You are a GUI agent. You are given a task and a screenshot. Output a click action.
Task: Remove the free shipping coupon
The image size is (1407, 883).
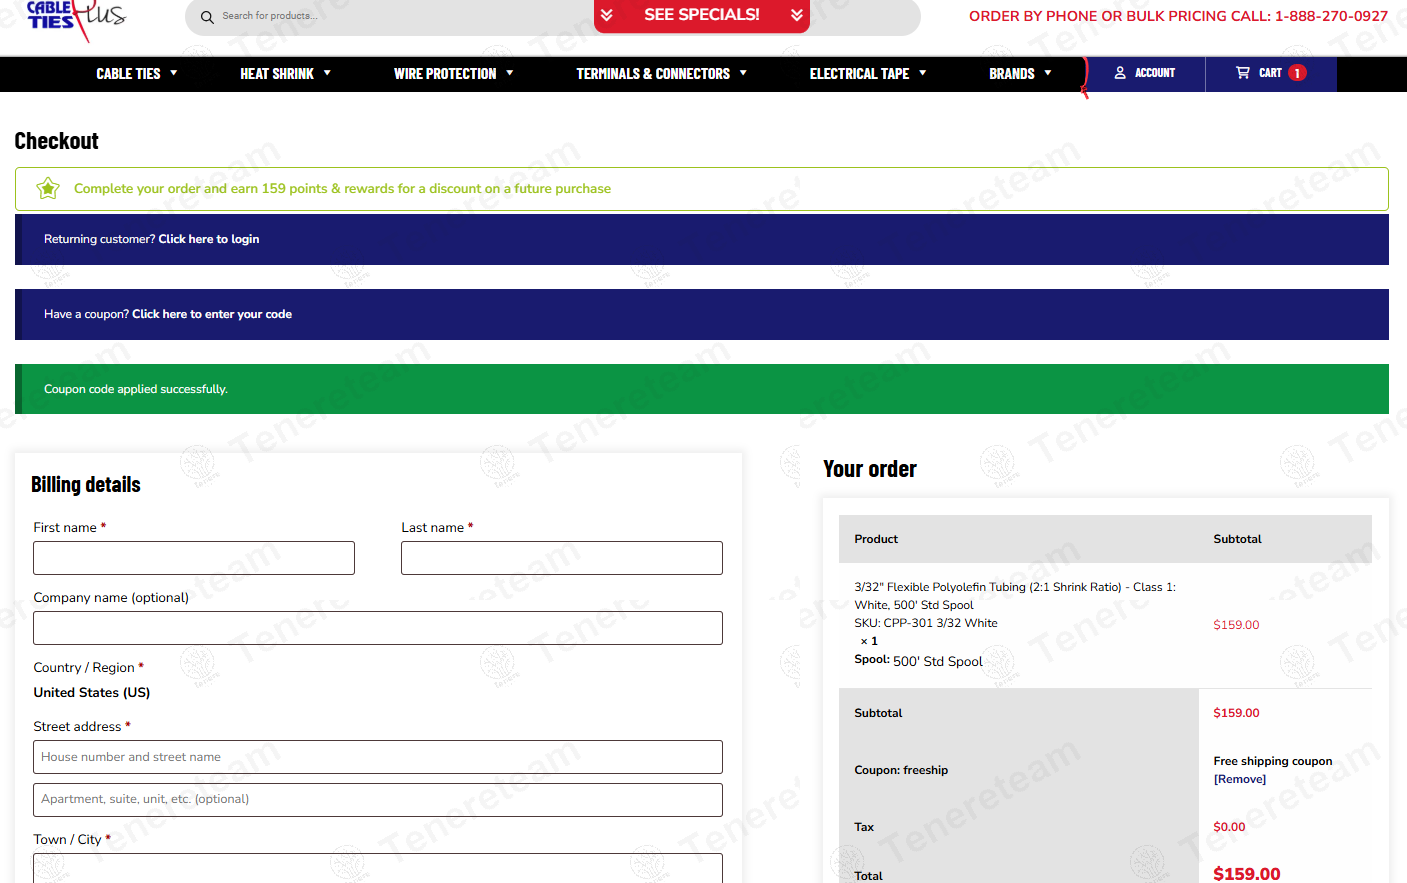point(1239,779)
